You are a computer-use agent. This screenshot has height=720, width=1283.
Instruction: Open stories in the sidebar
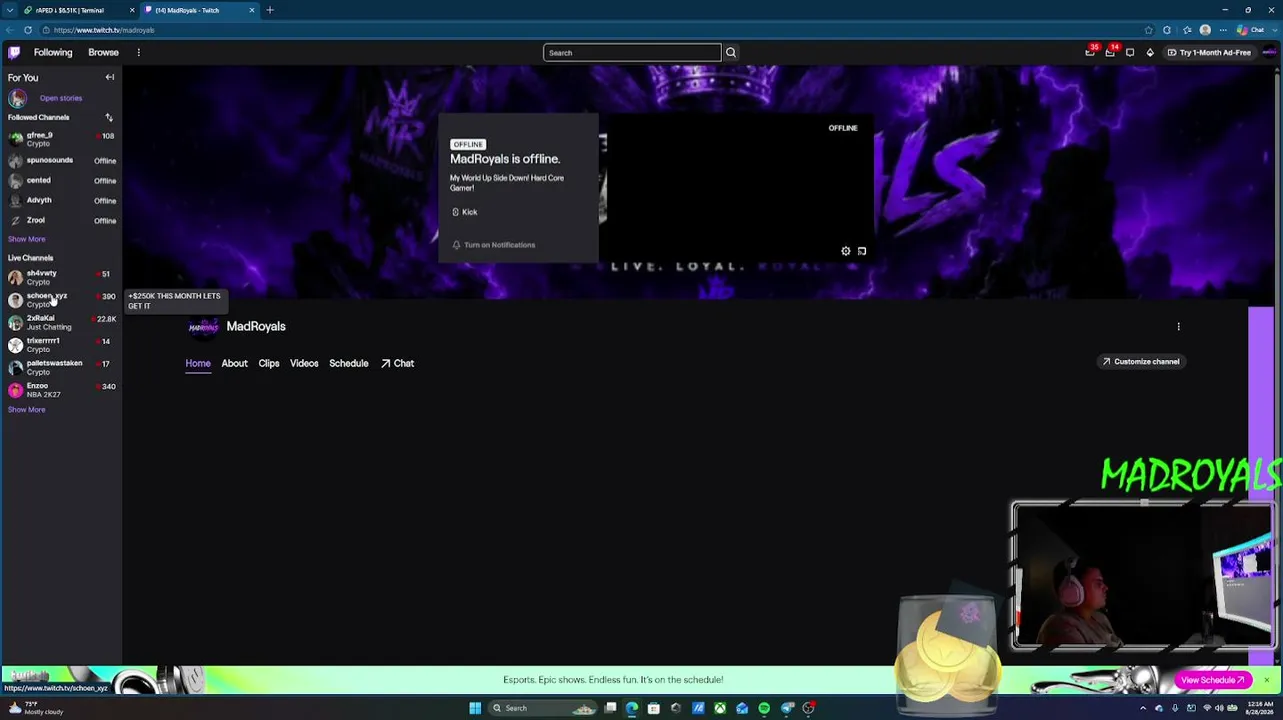(61, 98)
